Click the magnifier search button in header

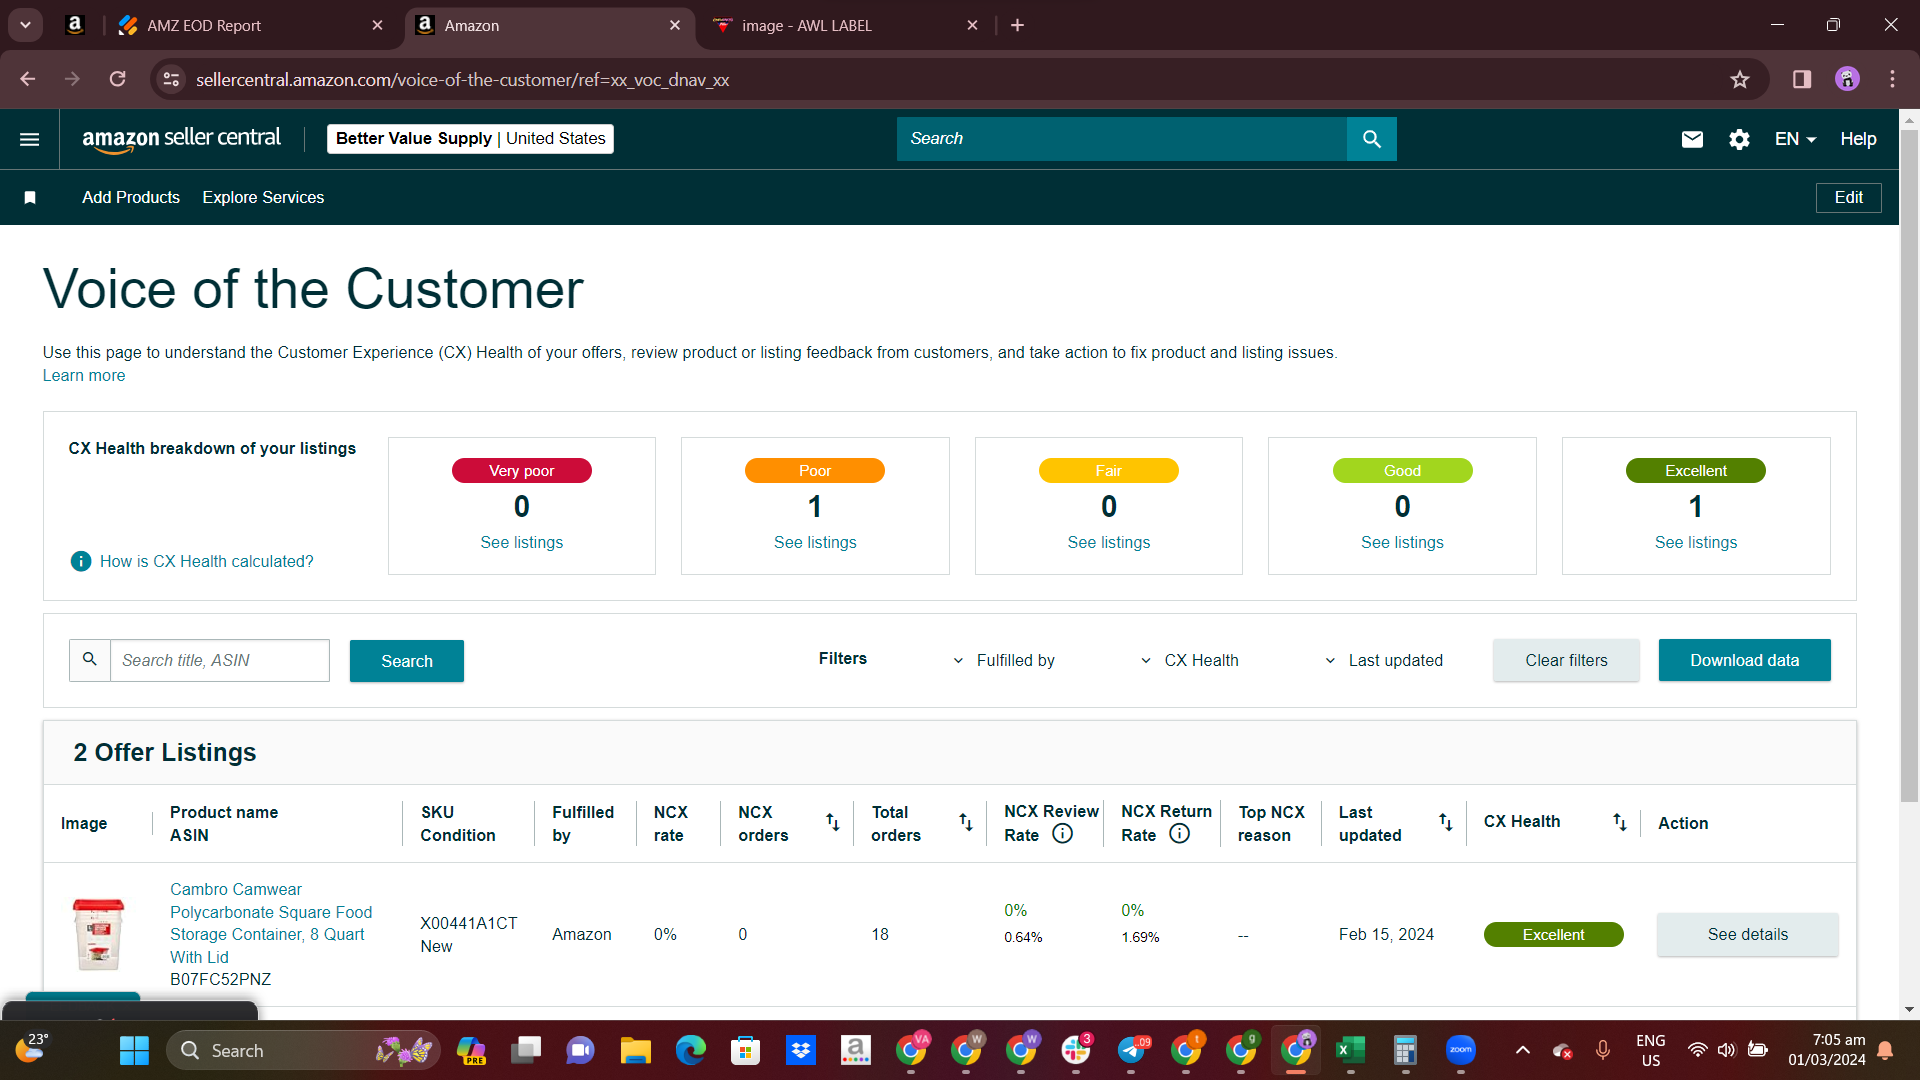pos(1372,139)
